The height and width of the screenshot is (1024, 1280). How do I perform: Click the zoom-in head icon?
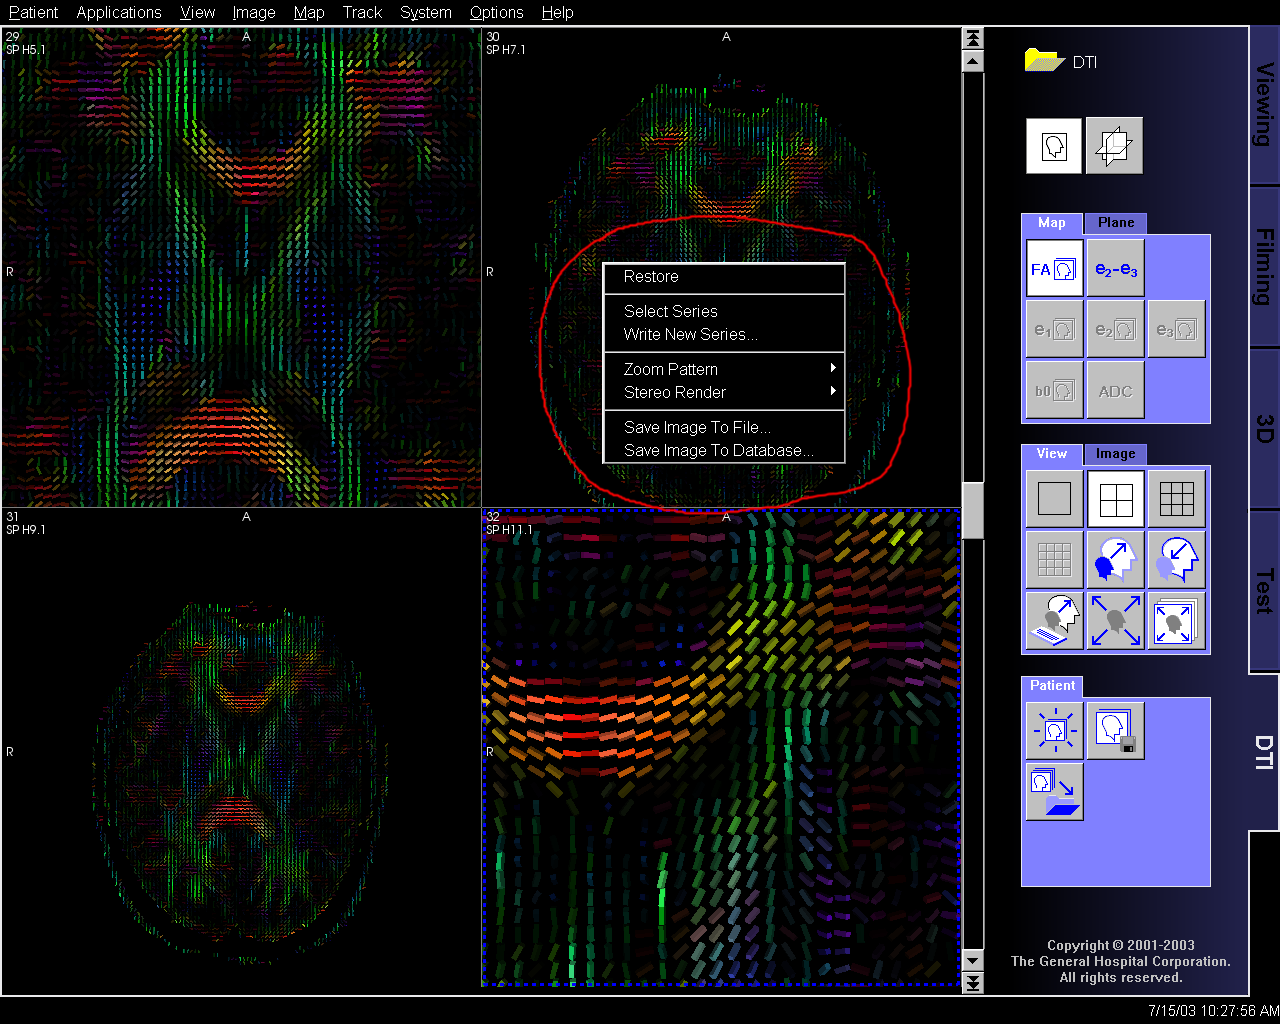(1115, 559)
